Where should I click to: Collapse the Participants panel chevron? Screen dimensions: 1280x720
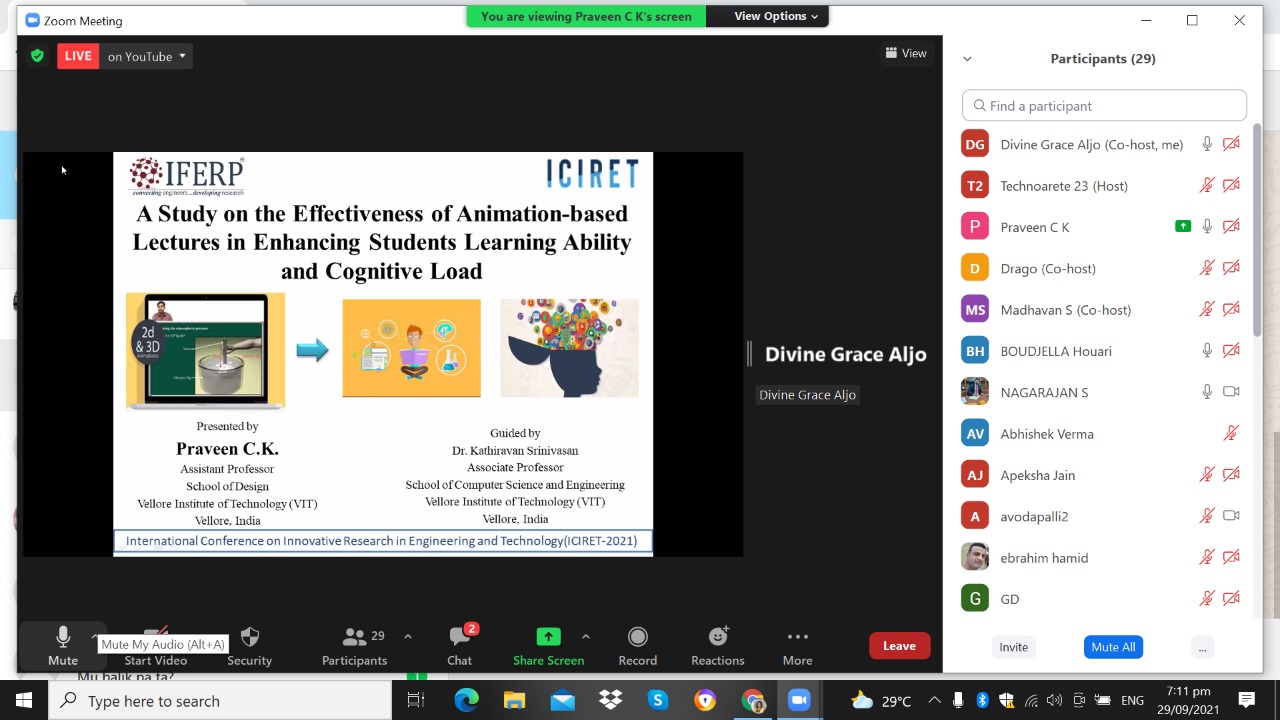coord(967,59)
